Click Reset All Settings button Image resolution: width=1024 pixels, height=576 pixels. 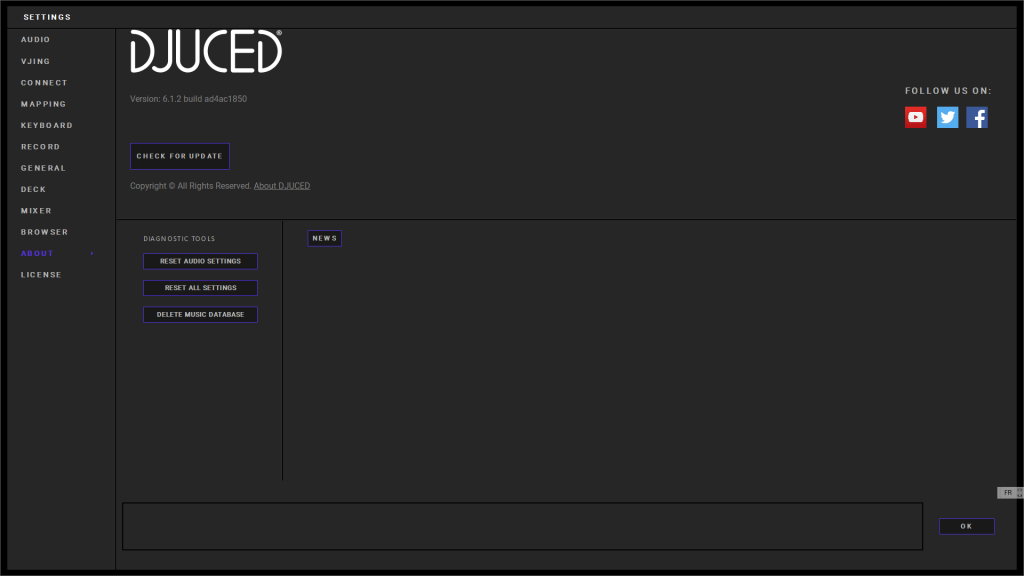click(200, 288)
